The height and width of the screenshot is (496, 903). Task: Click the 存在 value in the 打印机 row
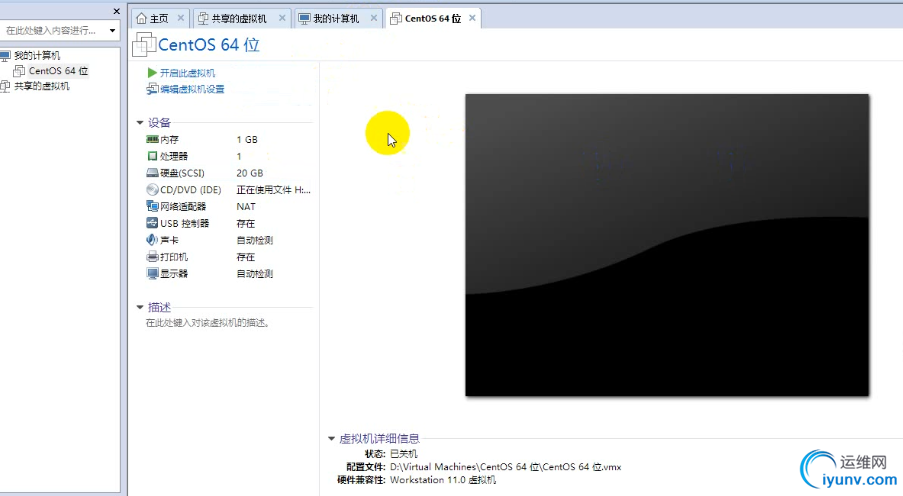(245, 257)
